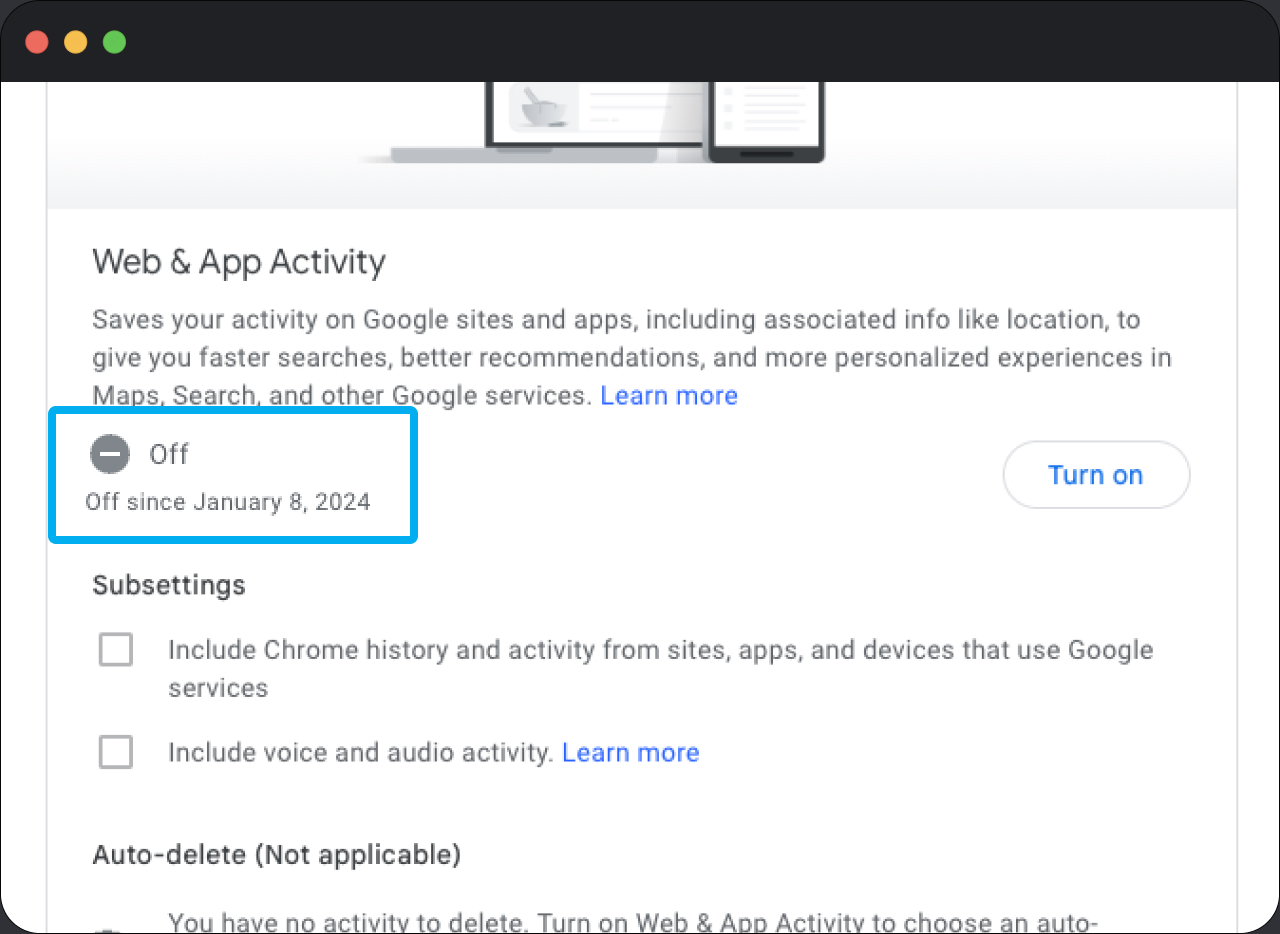Click the yellow macOS minimize button
1280x934 pixels.
pyautogui.click(x=76, y=42)
